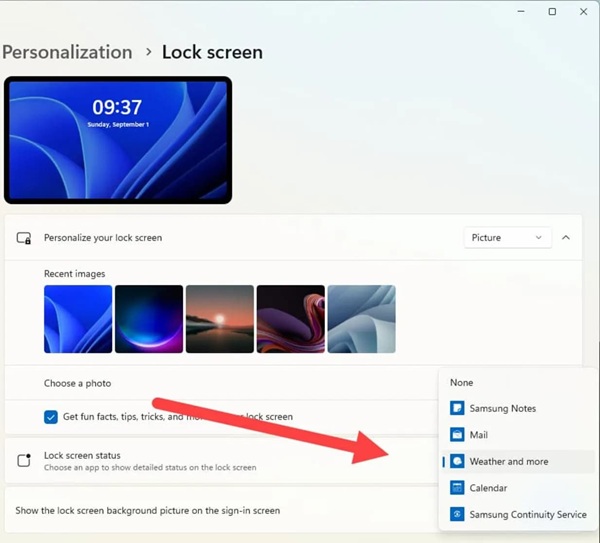Pick the purple ribbon wallpaper thumbnail
Screen dimensions: 600x543
coord(291,319)
